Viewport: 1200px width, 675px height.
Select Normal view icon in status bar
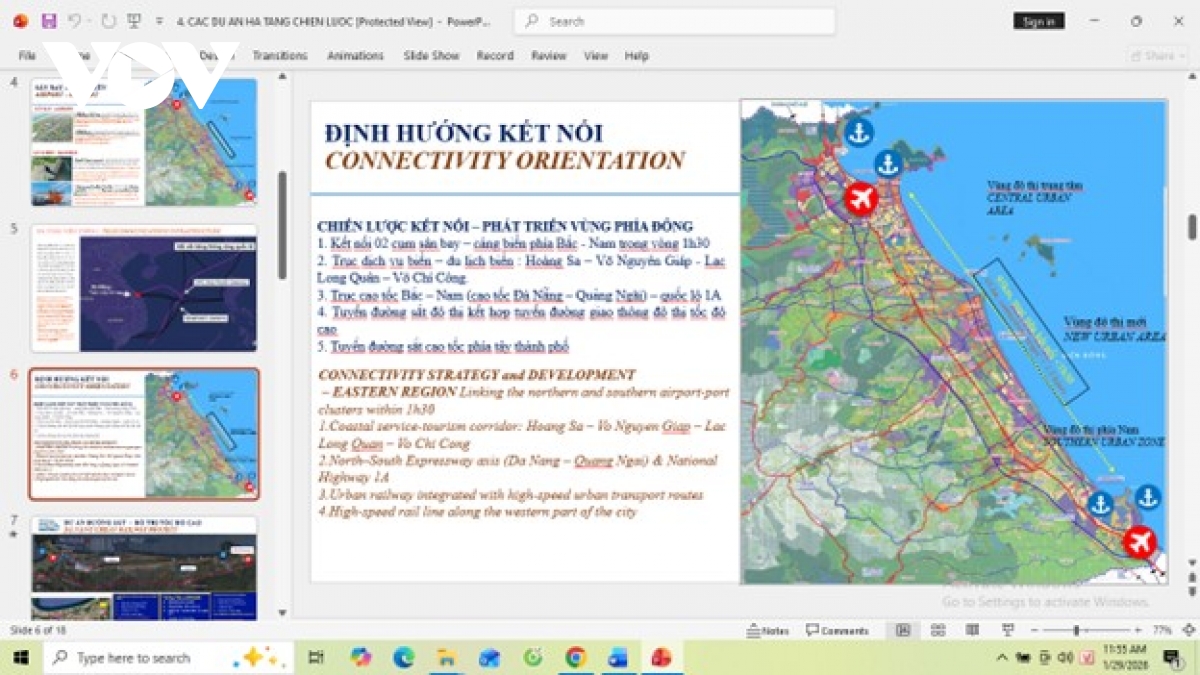click(x=903, y=630)
